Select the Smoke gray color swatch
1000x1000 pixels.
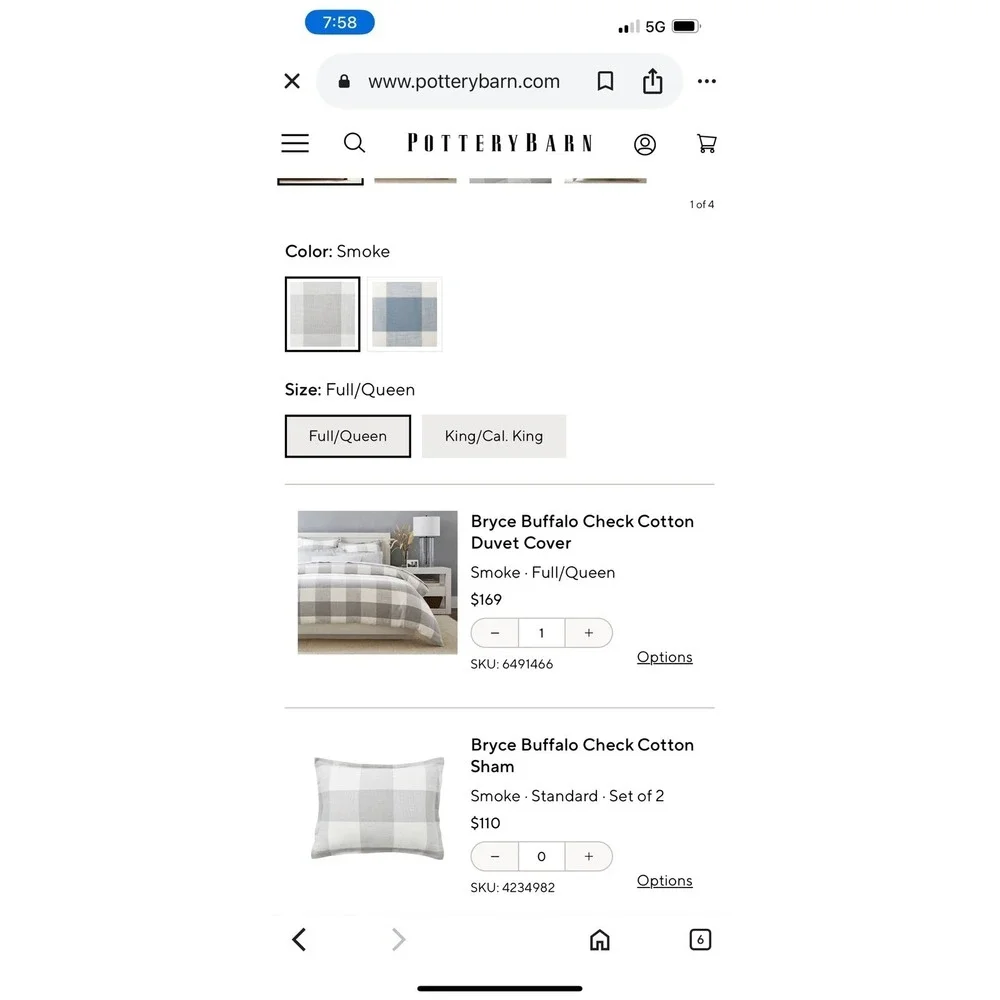[323, 314]
